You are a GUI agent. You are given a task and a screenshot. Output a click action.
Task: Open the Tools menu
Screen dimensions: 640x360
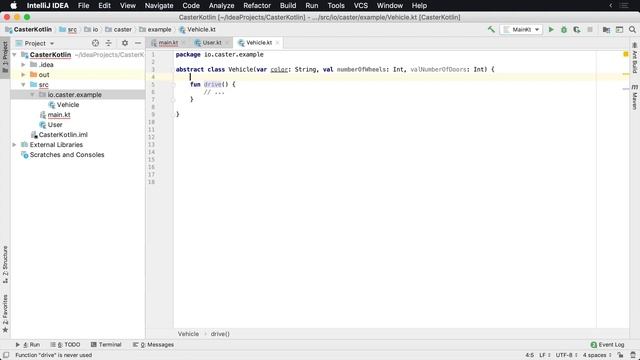pos(336,6)
